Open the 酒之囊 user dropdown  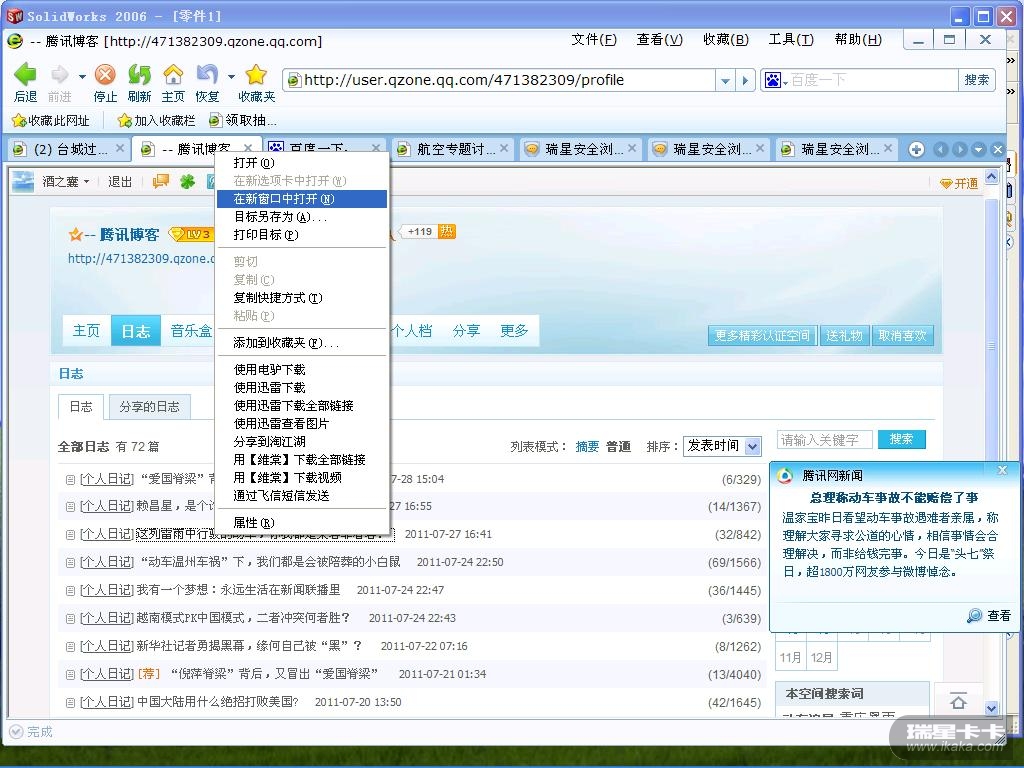point(66,181)
